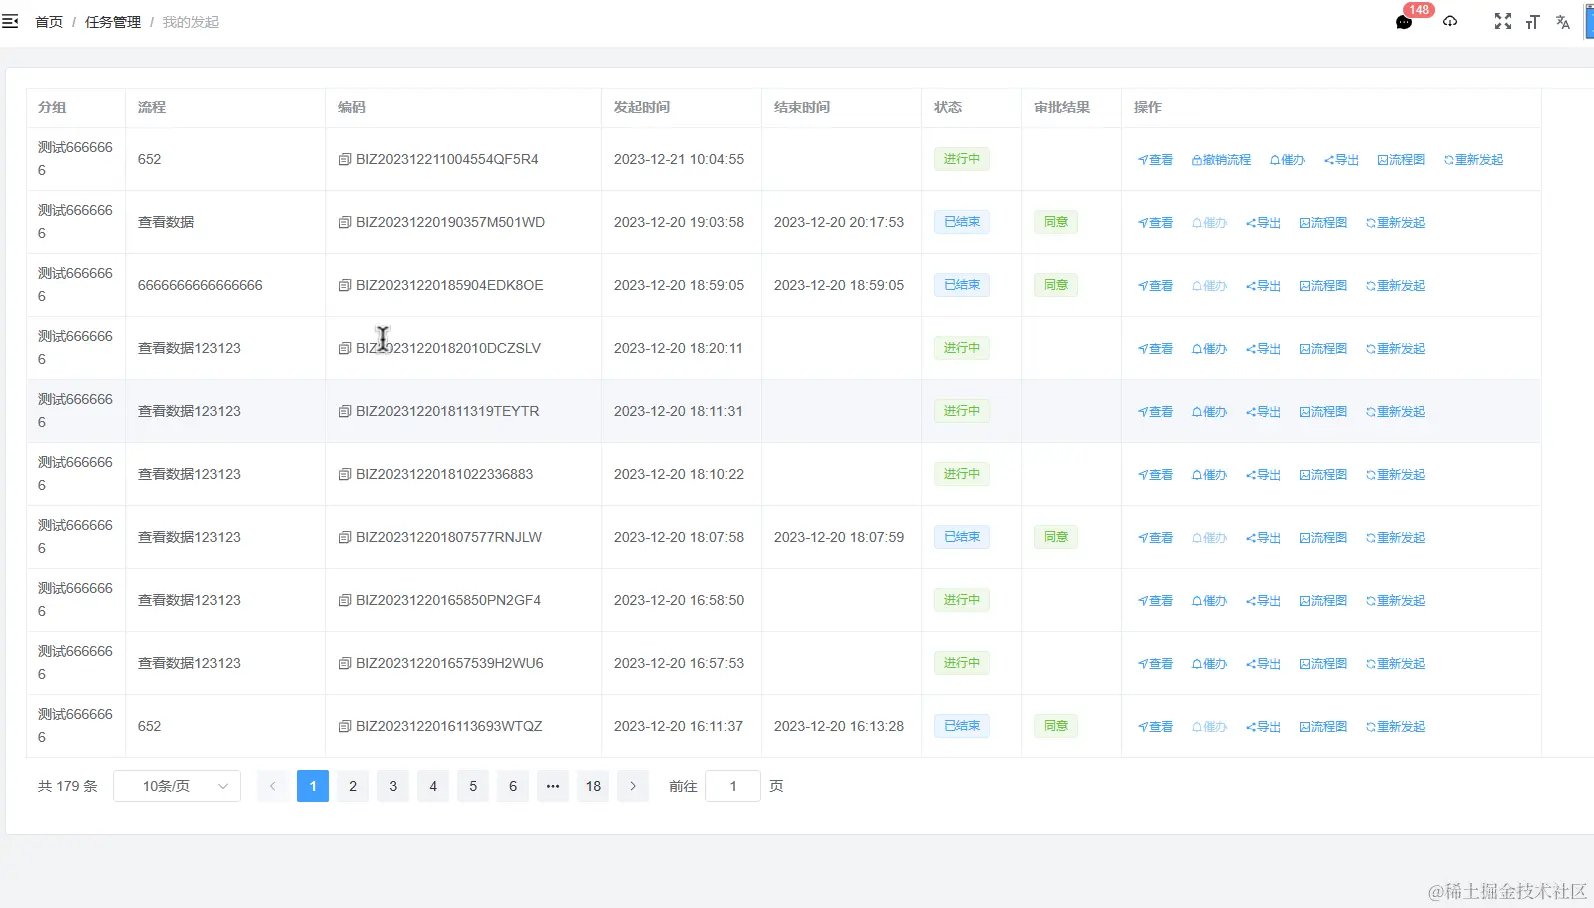1594x908 pixels.
Task: Jump to page 18 in pagination
Action: pyautogui.click(x=593, y=786)
